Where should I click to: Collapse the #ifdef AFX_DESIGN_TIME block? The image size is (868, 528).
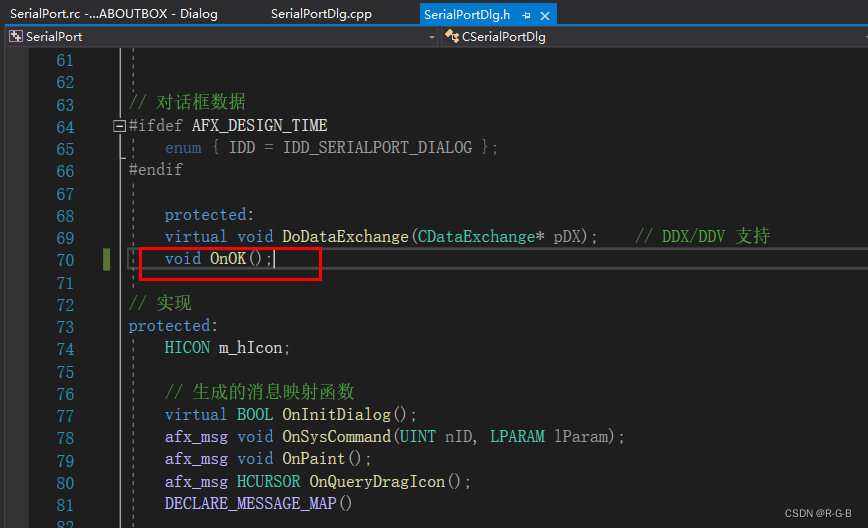119,126
